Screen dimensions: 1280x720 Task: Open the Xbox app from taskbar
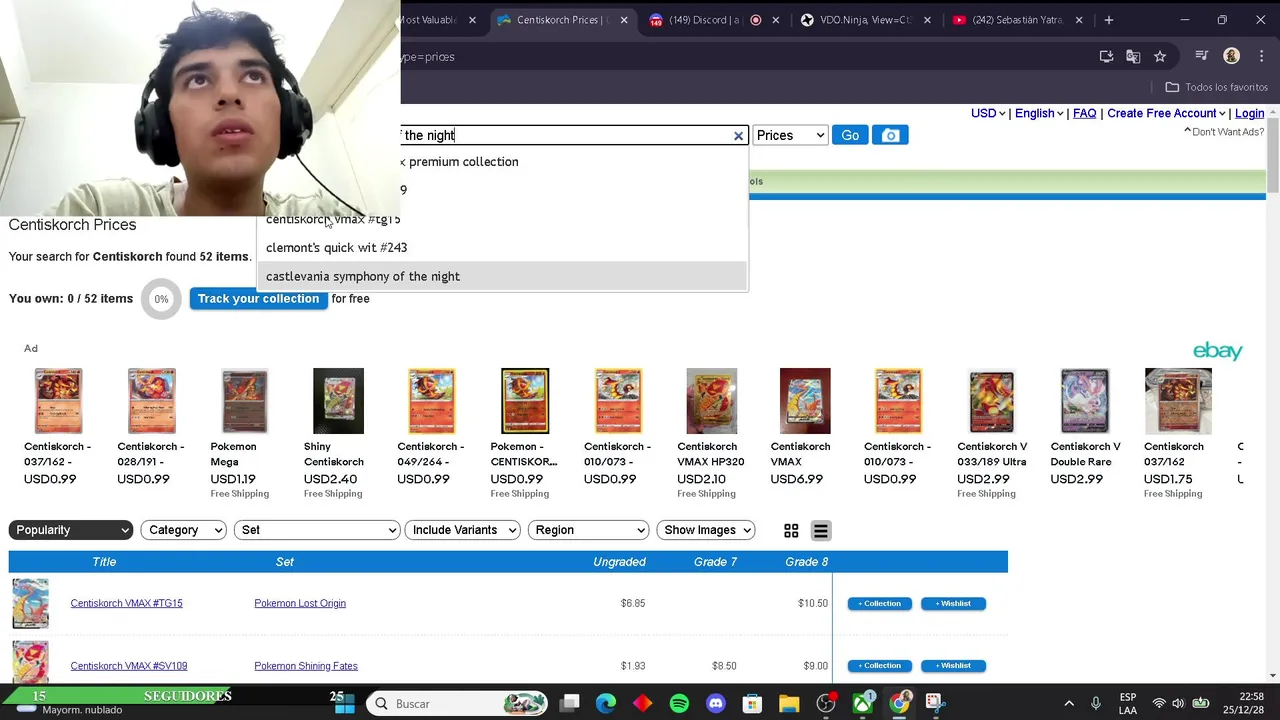[862, 704]
